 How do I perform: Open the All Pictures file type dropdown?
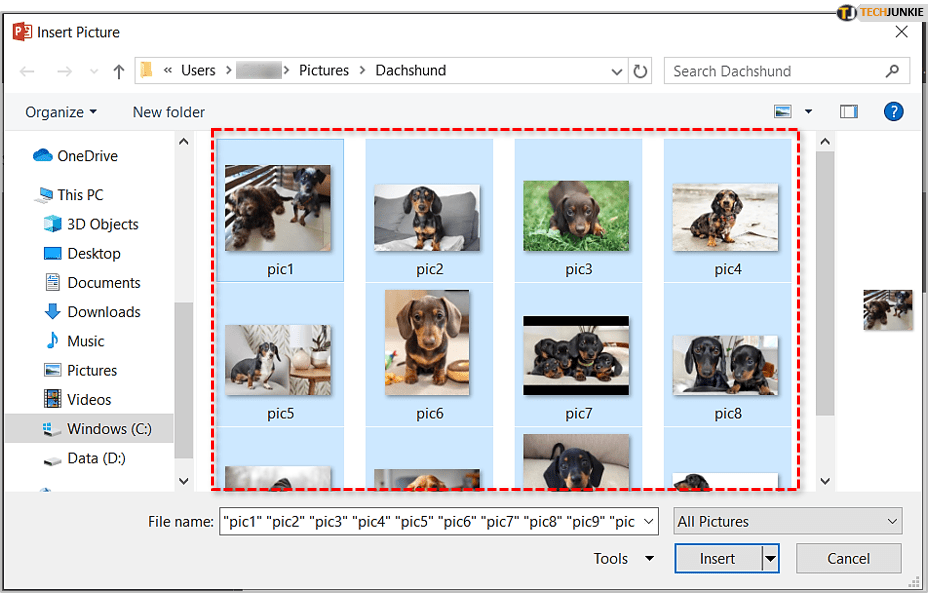tap(788, 521)
